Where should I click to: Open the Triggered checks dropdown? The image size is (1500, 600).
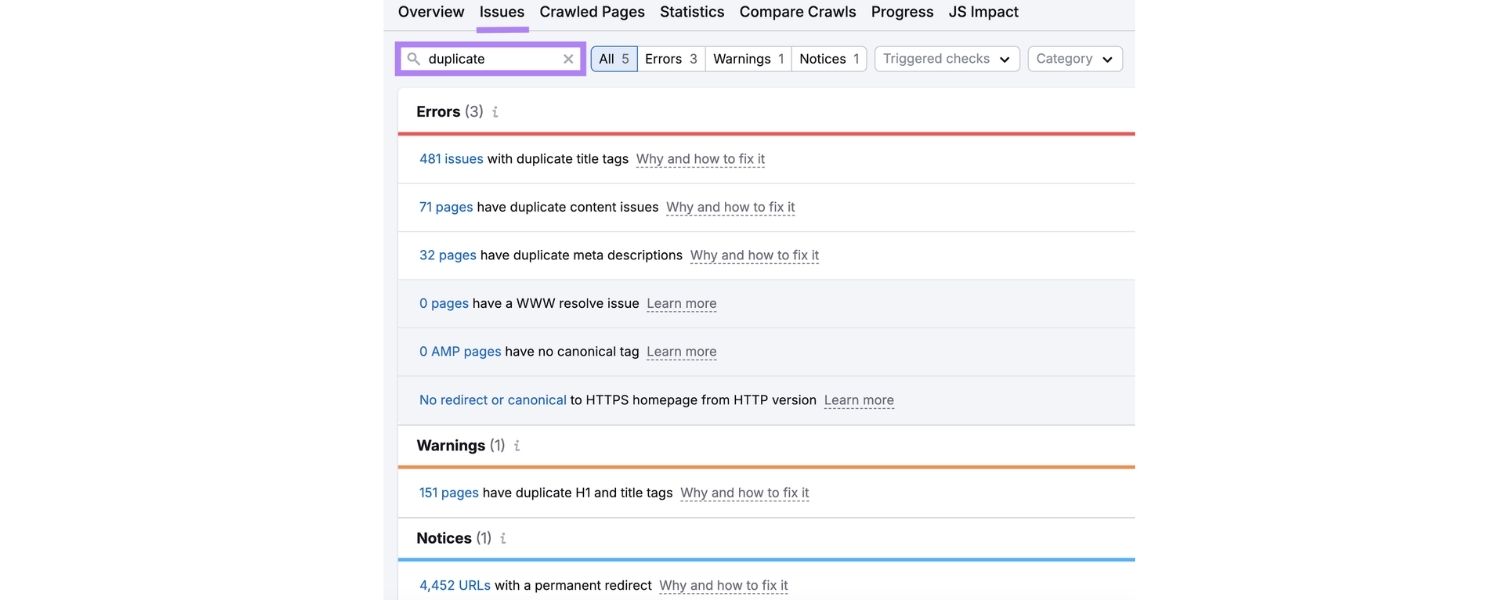[x=946, y=59]
